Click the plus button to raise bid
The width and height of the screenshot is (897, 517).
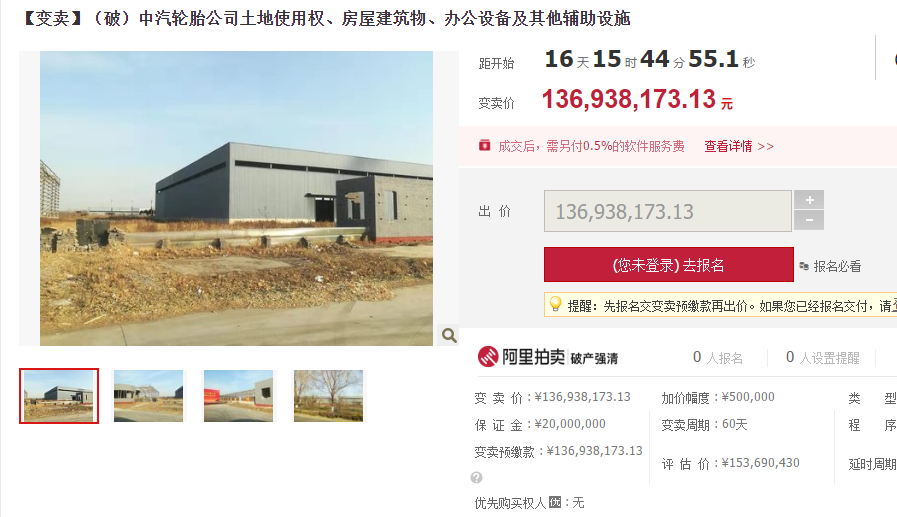click(809, 200)
